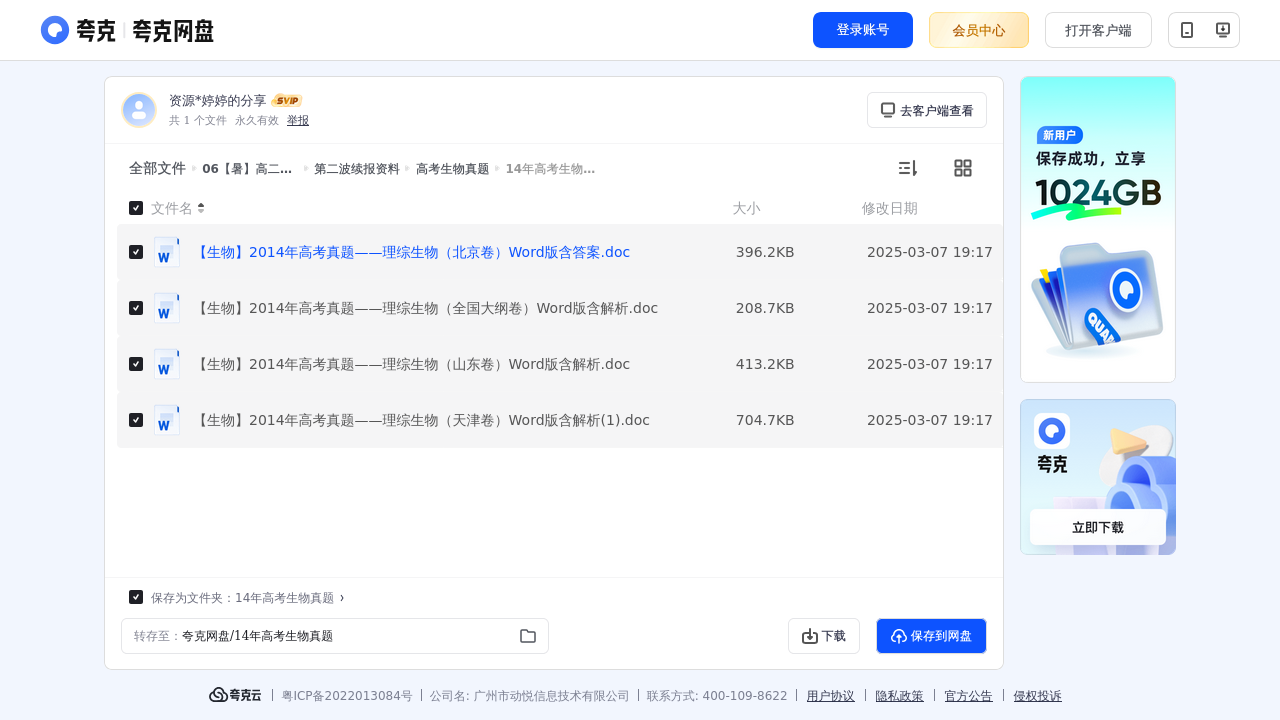Expand the 保存为文件夹 chevron arrow
The height and width of the screenshot is (720, 1280).
pos(342,597)
